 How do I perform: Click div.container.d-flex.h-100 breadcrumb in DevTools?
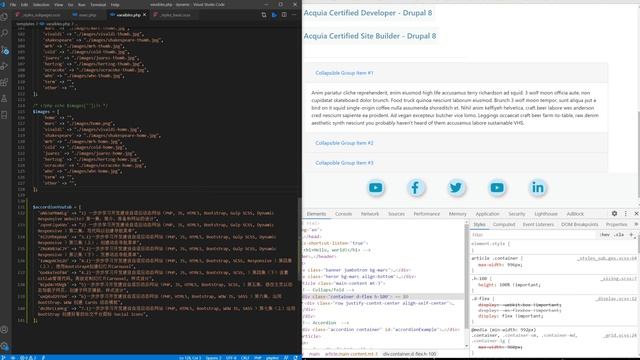[x=409, y=354]
